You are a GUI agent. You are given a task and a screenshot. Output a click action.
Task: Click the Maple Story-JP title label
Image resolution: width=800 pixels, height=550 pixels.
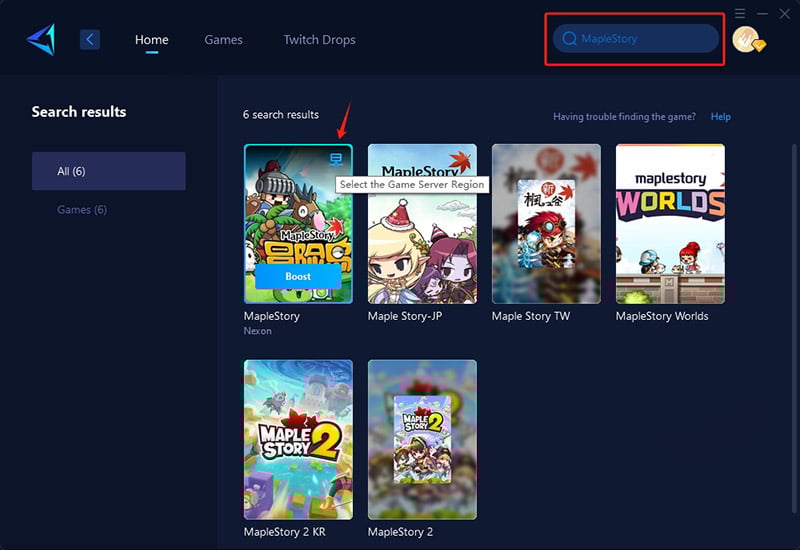coord(405,316)
